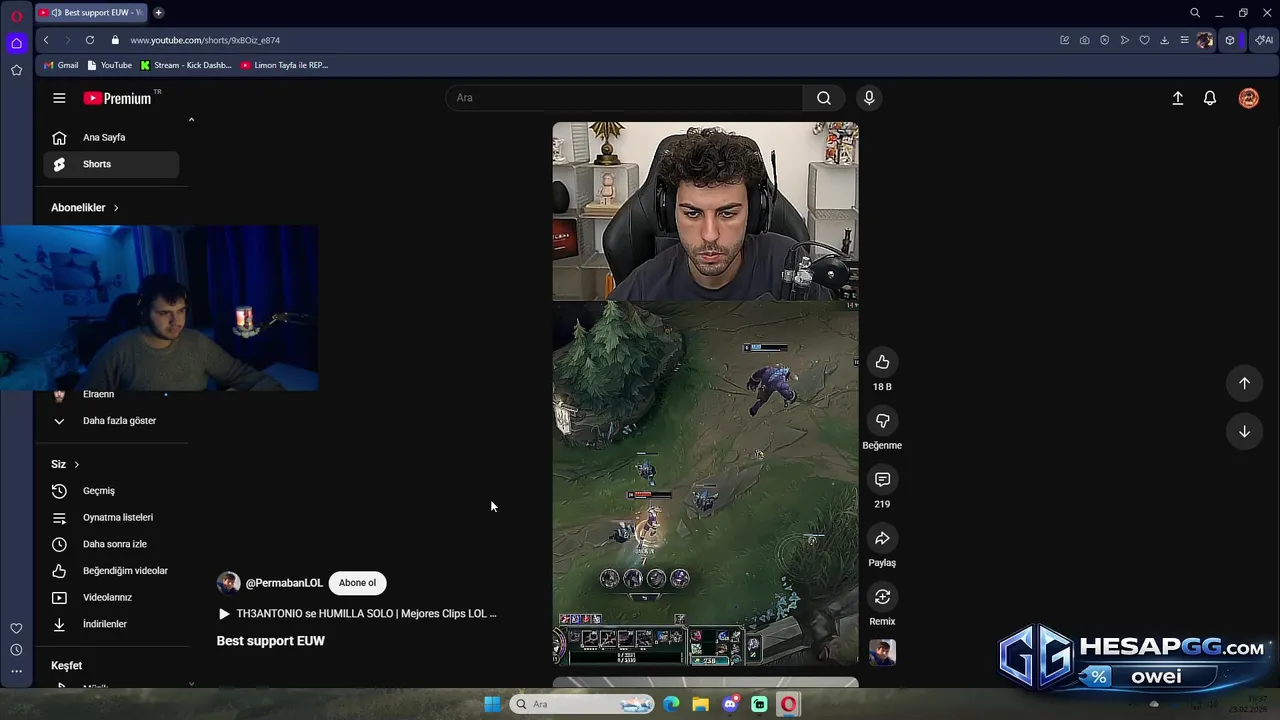Open the comments with 219 count
1280x720 pixels.
pyautogui.click(x=882, y=480)
